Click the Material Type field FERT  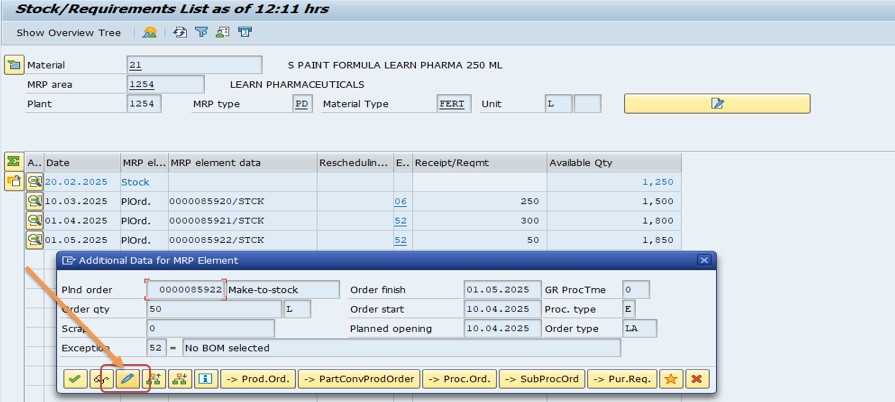tap(454, 104)
